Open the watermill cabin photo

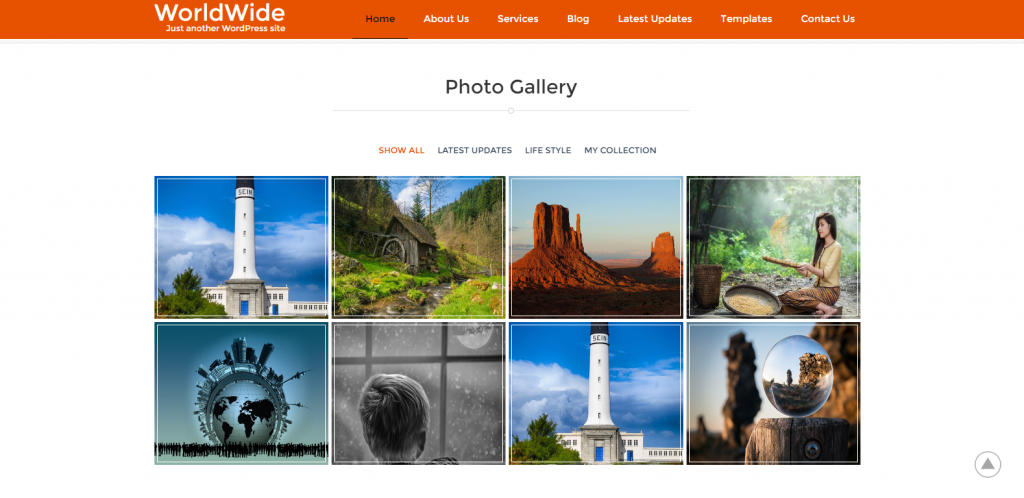(x=419, y=247)
